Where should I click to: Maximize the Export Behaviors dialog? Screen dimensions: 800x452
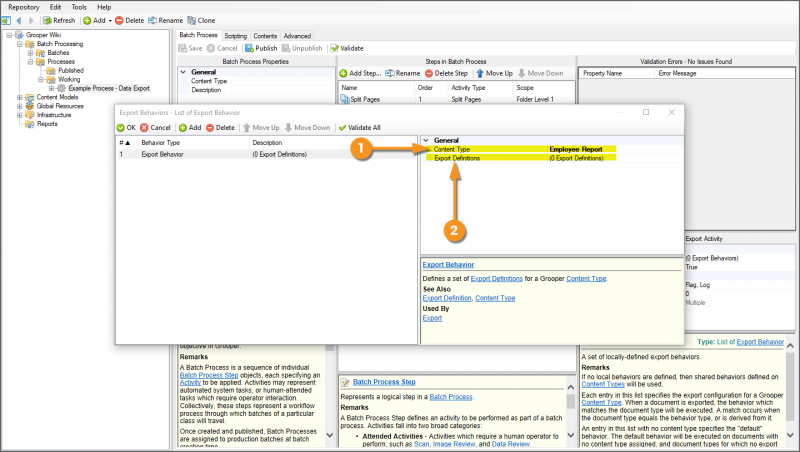point(646,112)
